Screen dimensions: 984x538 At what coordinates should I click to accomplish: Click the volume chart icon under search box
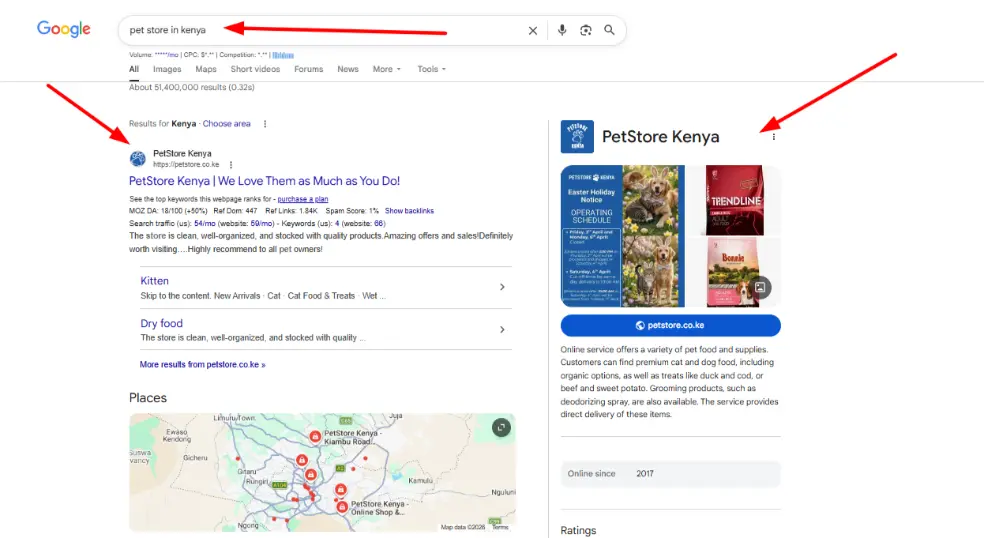283,55
